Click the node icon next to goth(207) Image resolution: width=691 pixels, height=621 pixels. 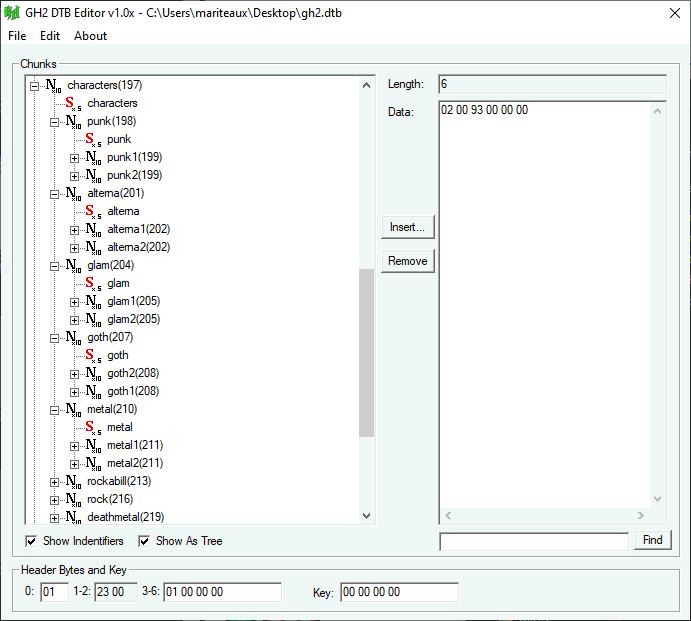click(x=74, y=338)
